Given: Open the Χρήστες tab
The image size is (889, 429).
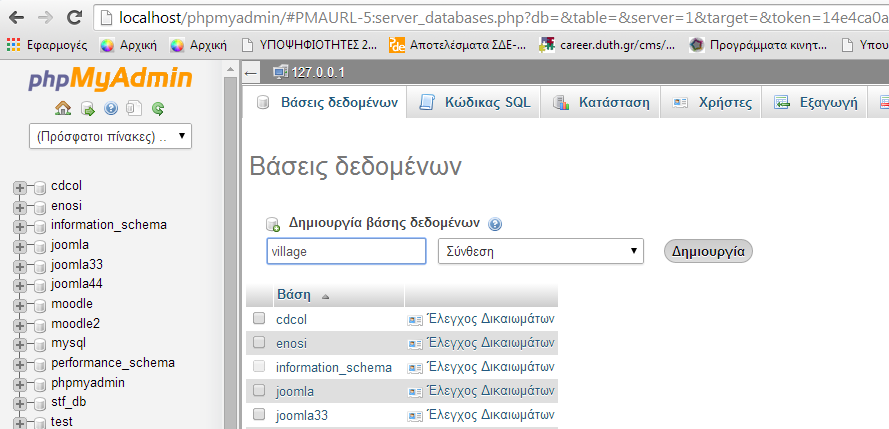Looking at the screenshot, I should tap(711, 103).
